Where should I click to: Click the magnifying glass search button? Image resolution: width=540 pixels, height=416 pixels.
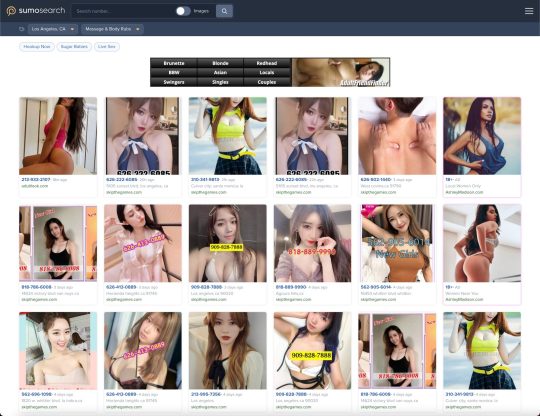[x=224, y=11]
